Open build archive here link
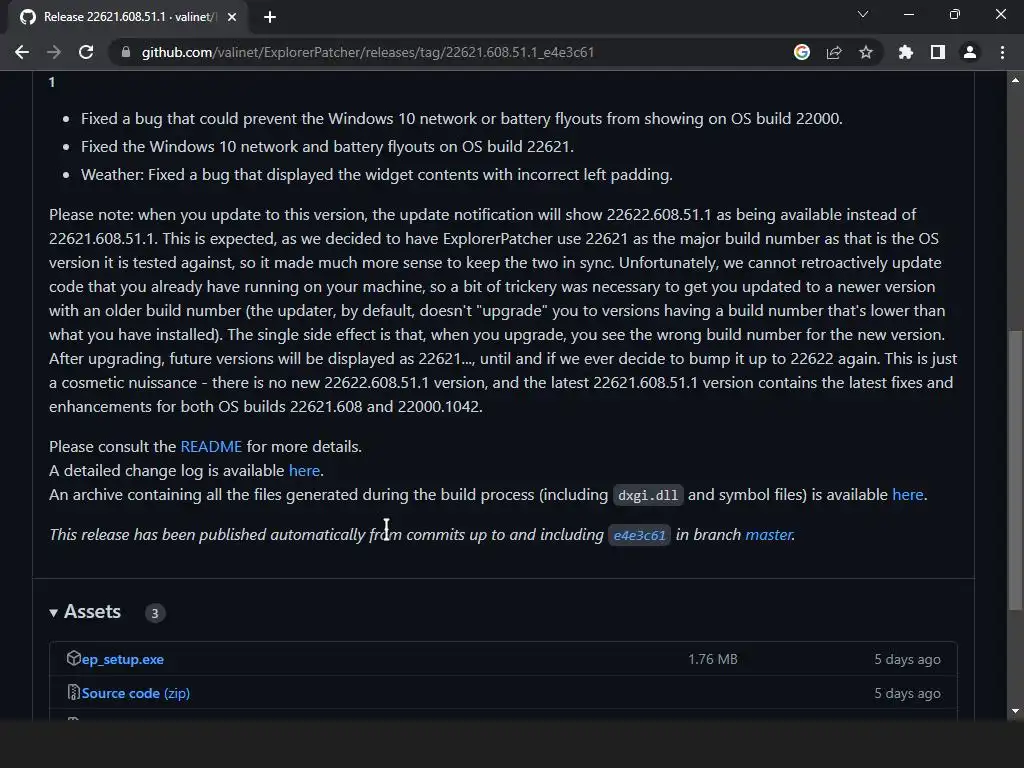This screenshot has height=768, width=1024. tap(908, 495)
